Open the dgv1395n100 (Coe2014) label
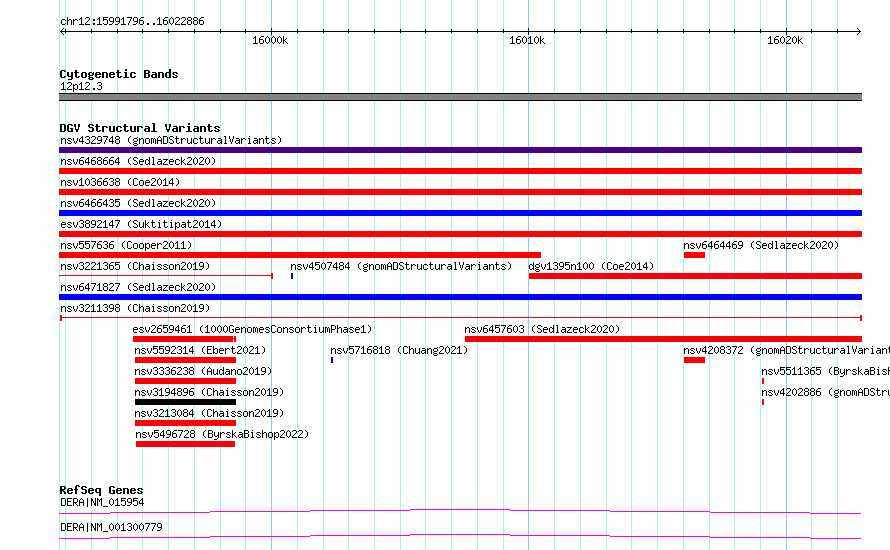 (x=591, y=266)
